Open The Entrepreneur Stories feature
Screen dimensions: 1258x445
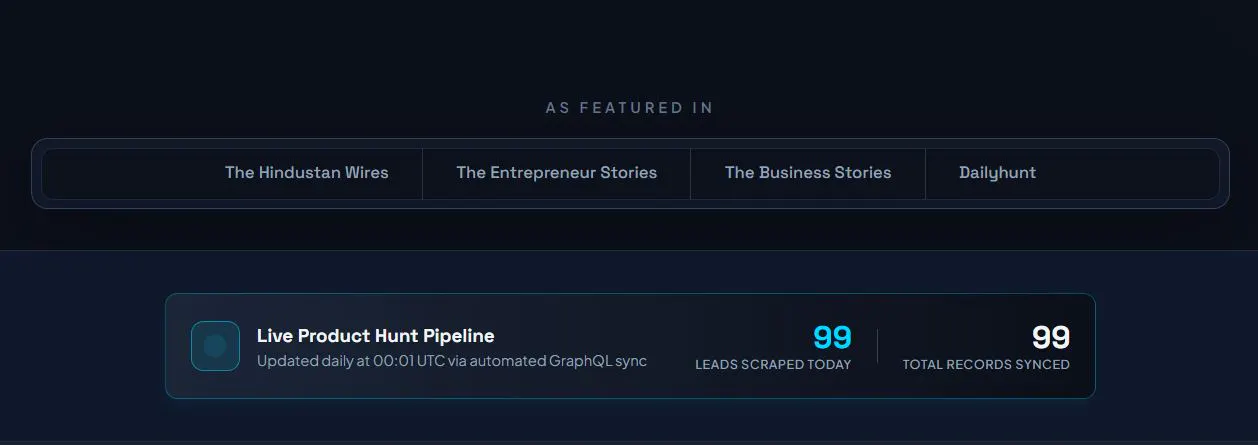pyautogui.click(x=556, y=172)
